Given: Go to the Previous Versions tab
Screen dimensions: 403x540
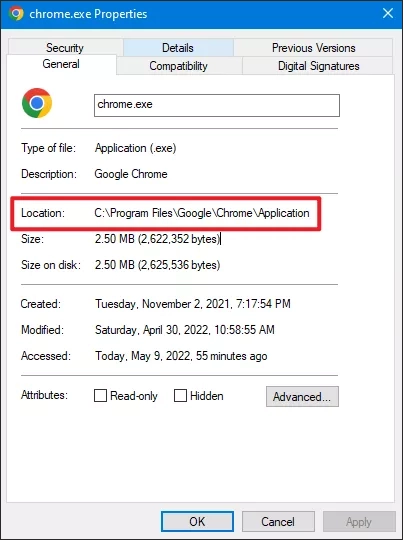Looking at the screenshot, I should point(313,48).
